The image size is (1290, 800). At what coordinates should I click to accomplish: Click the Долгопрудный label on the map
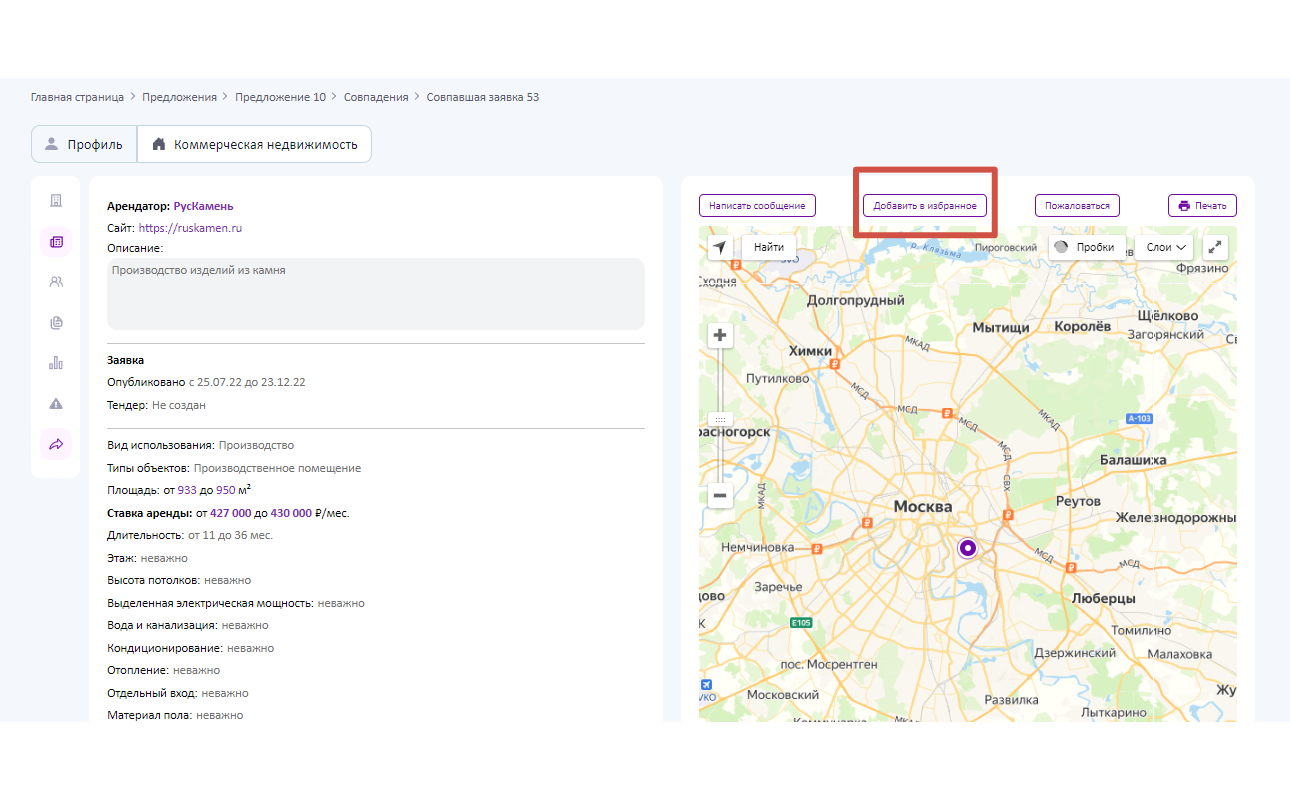pyautogui.click(x=855, y=299)
